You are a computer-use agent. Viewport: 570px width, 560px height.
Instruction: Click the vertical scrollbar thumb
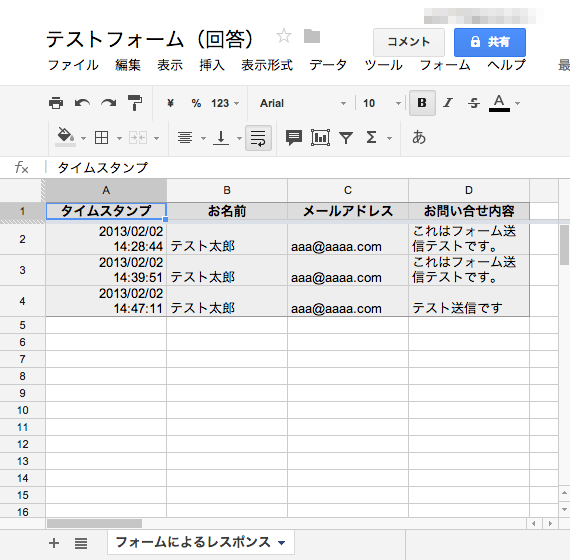pos(564,245)
